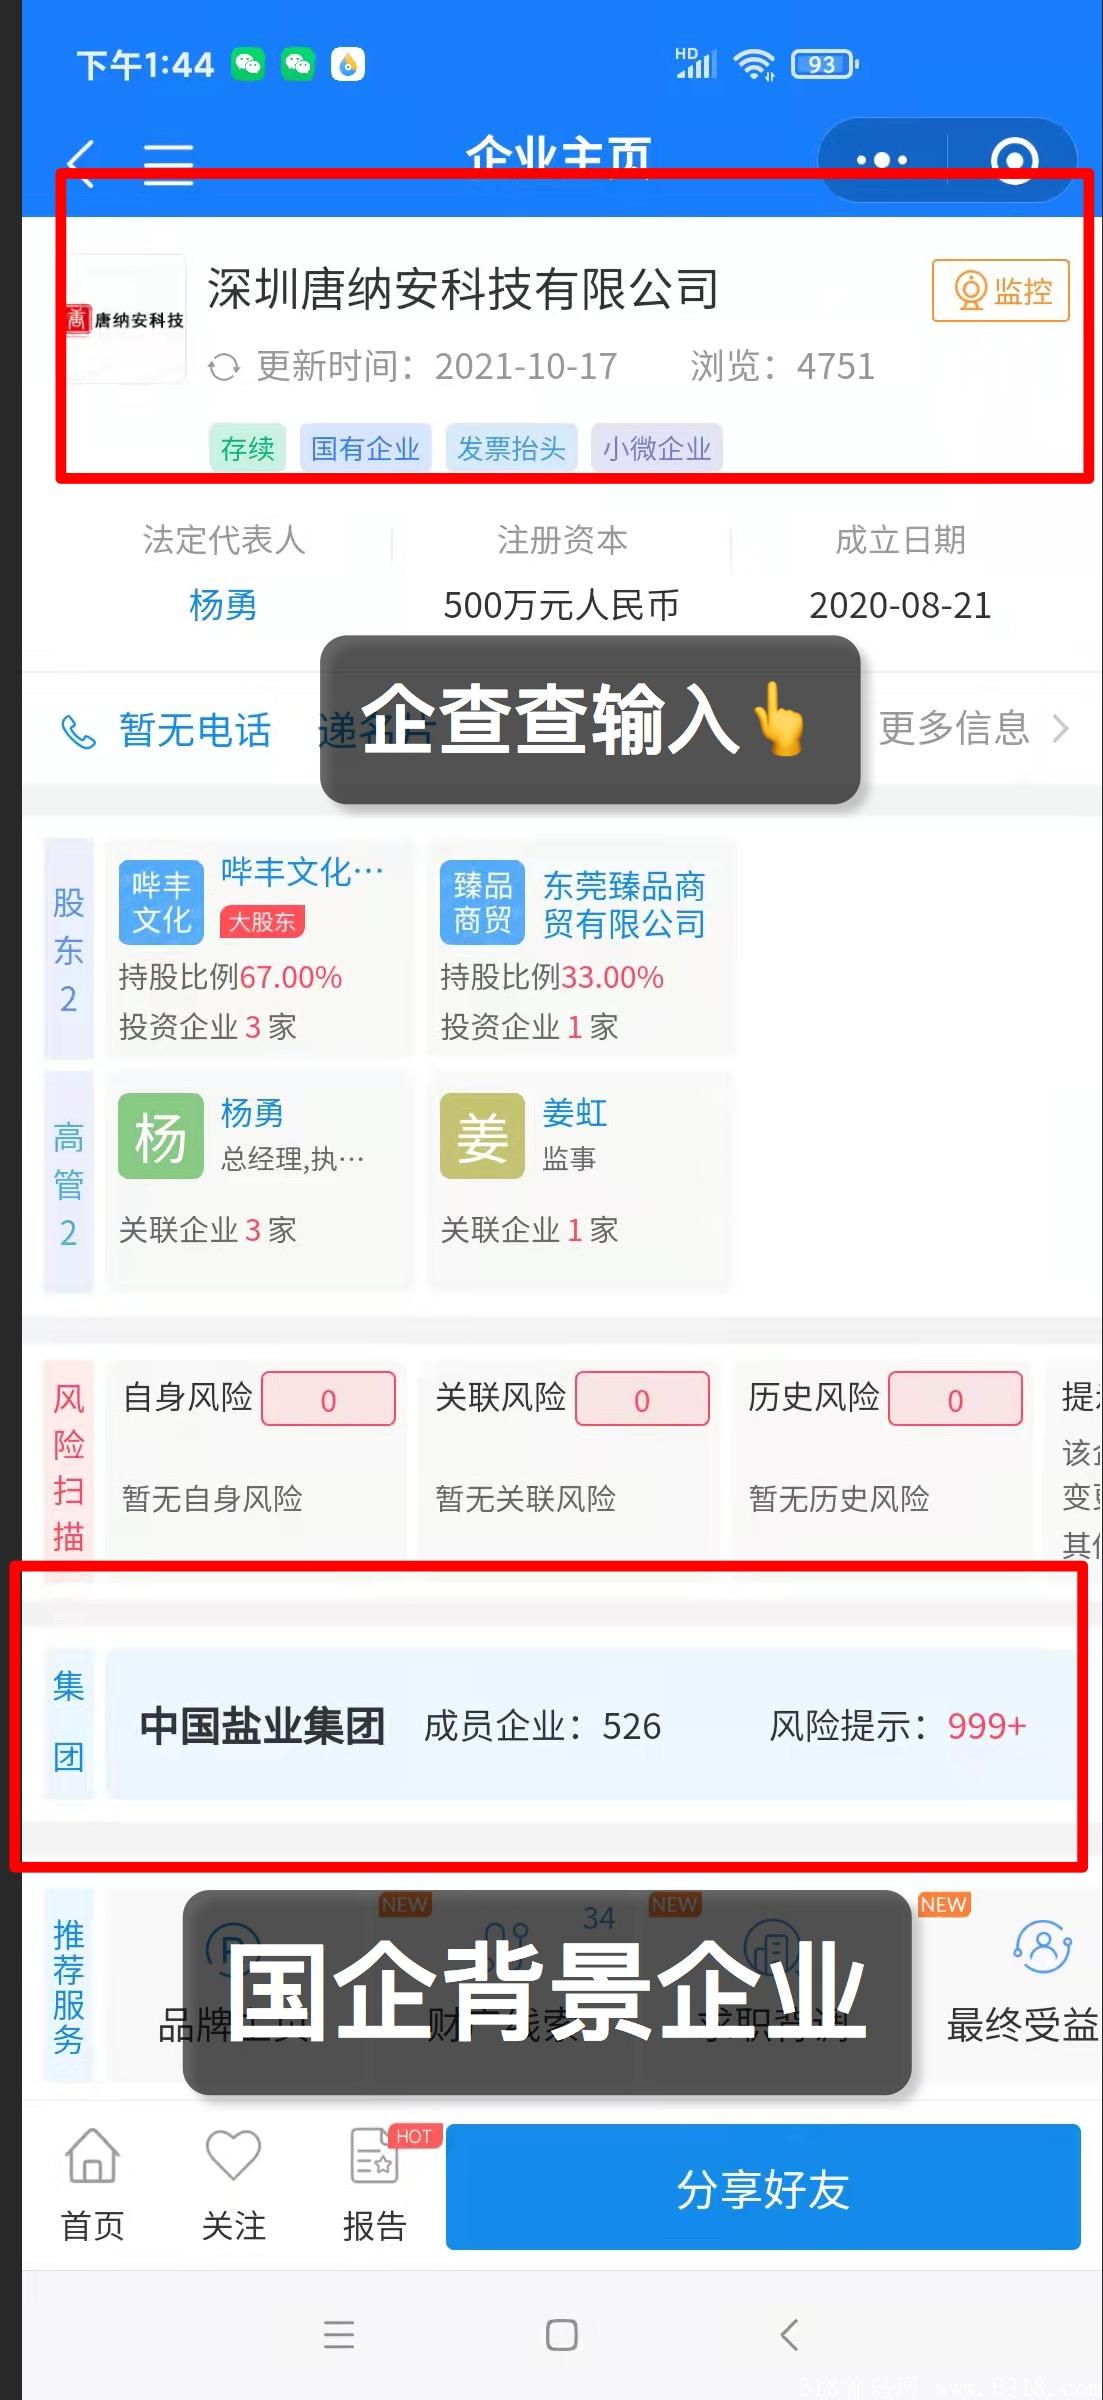Open legal representative 杨勇 link
1103x2400 pixels.
223,605
